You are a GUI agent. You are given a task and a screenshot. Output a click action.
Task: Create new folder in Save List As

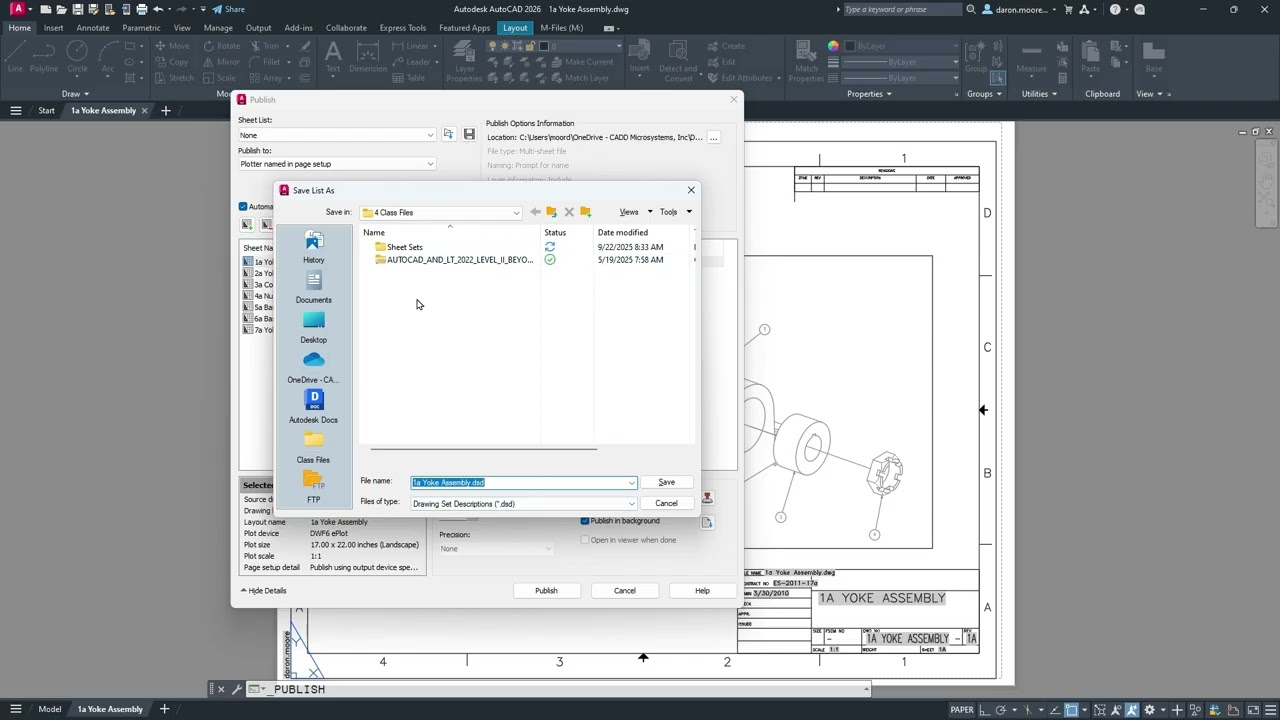coord(586,212)
